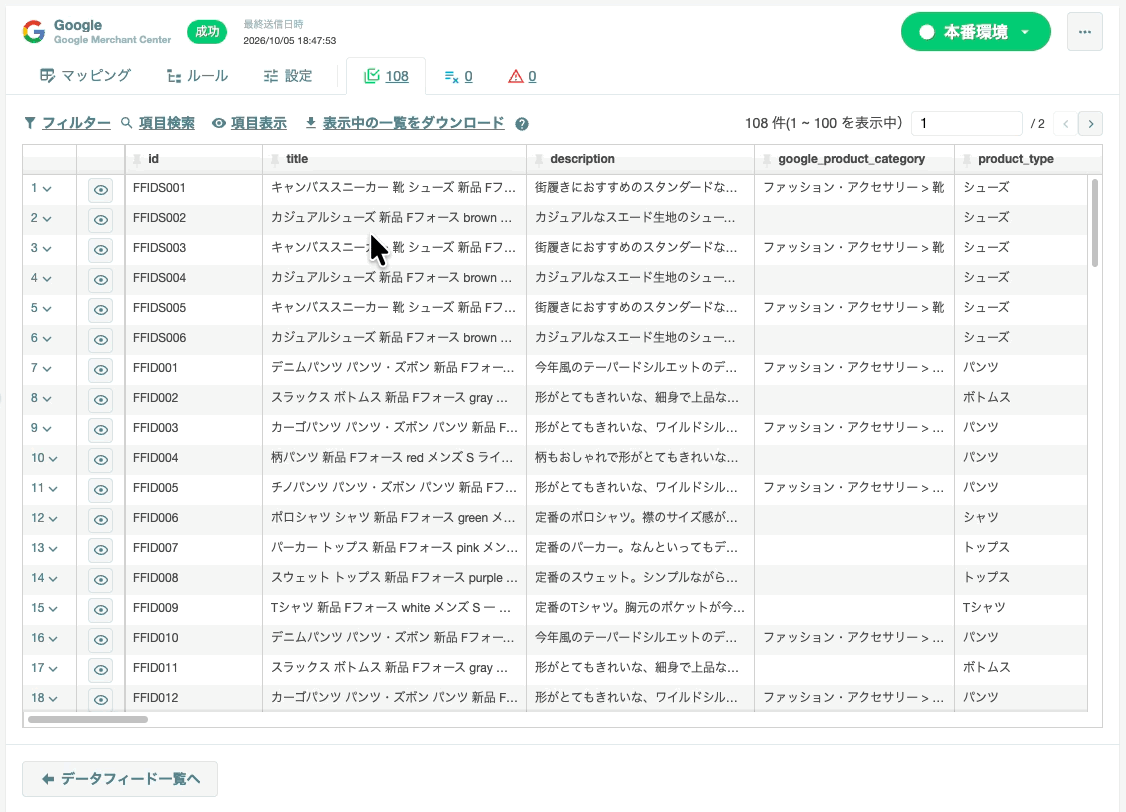This screenshot has width=1126, height=812.
Task: Toggle eye icon for FFID004 row
Action: click(x=101, y=459)
